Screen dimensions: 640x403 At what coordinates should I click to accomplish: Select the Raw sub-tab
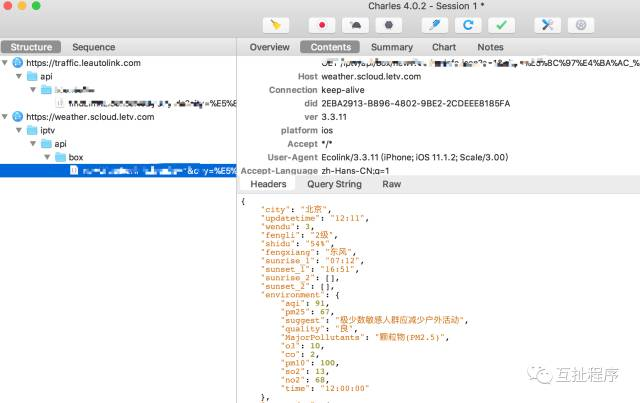point(391,184)
